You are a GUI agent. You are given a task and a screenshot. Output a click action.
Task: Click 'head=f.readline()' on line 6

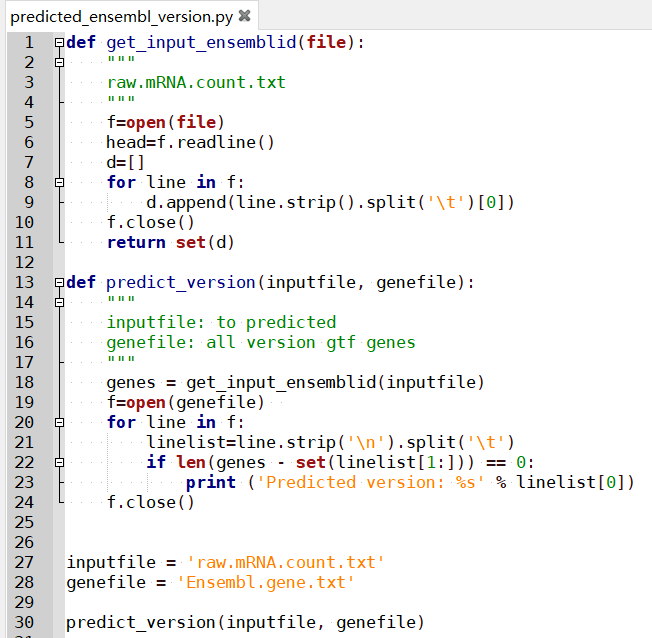pos(190,142)
